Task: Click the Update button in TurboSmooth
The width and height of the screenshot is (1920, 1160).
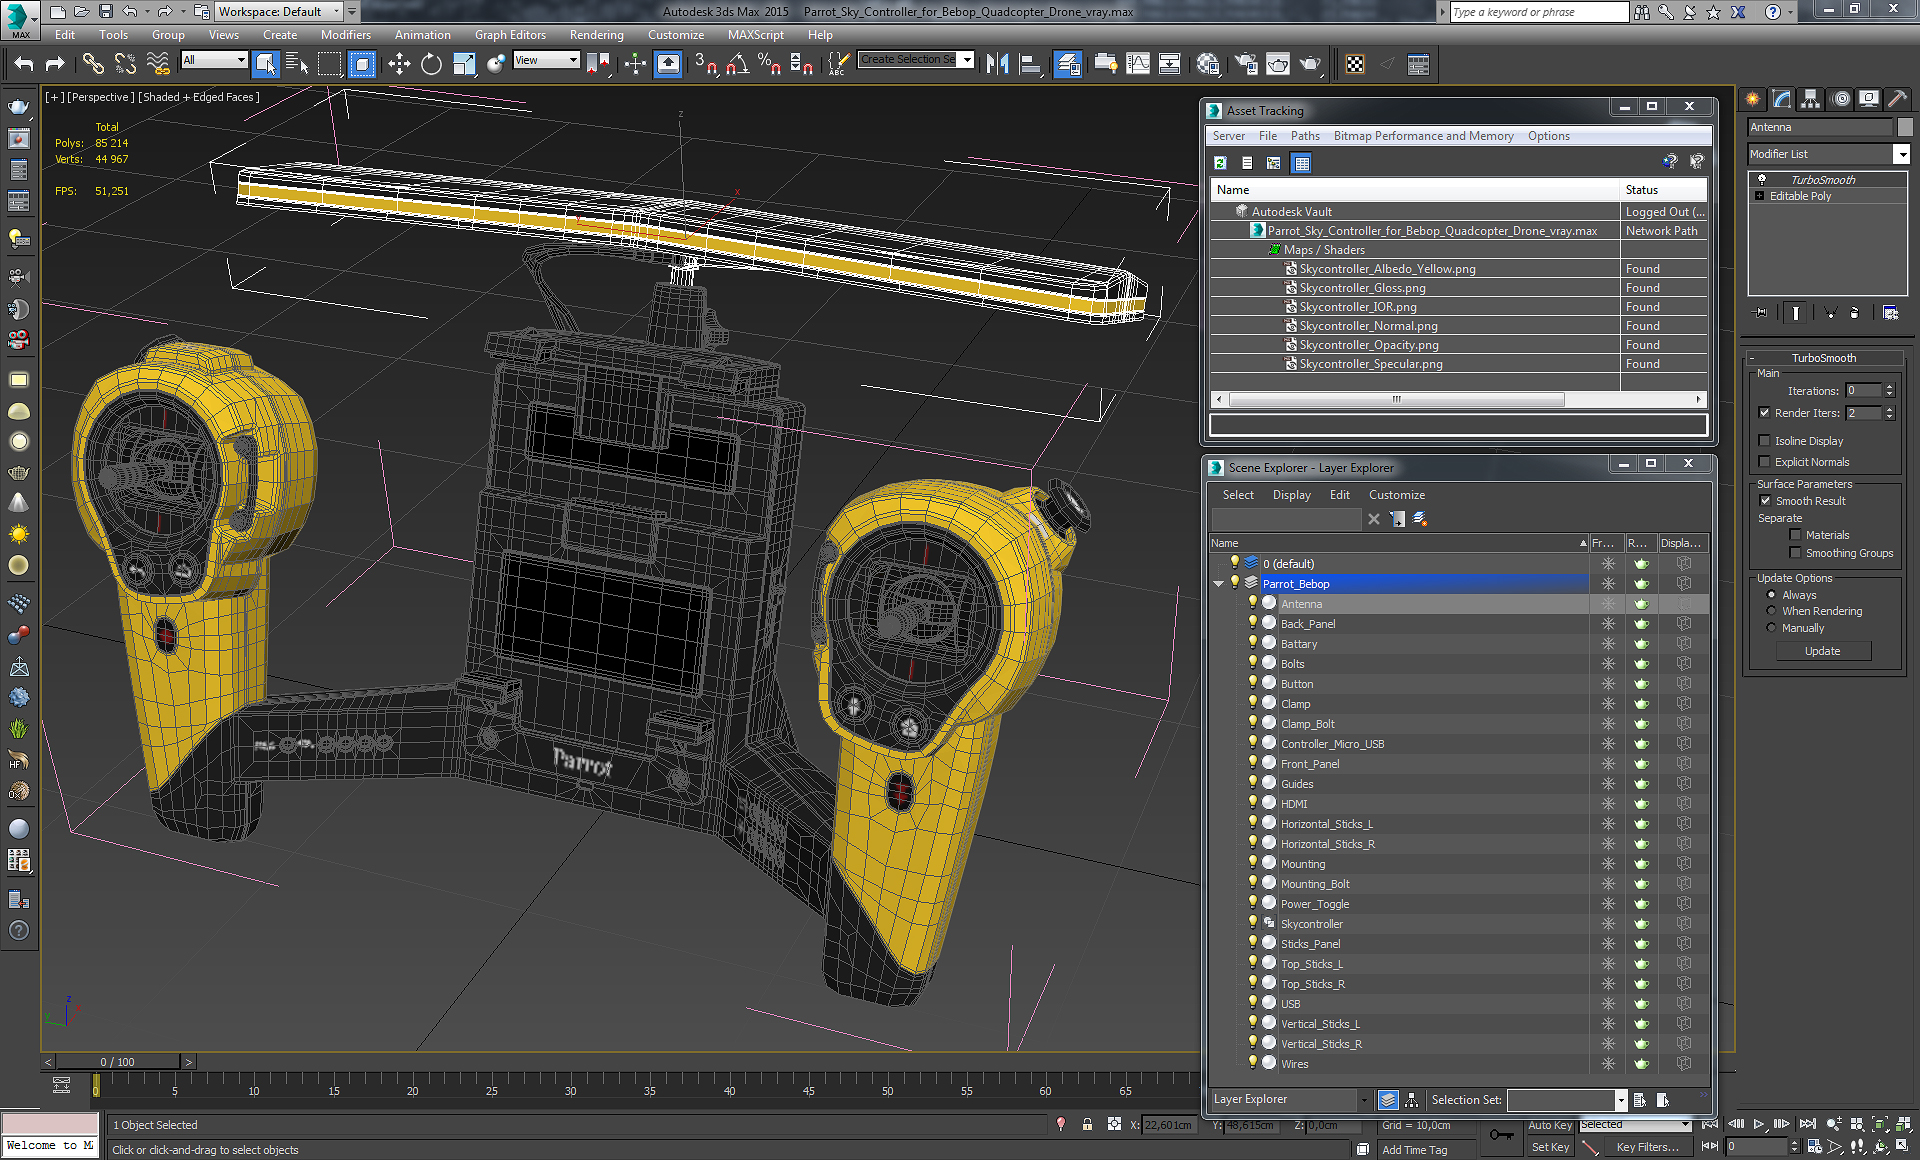Action: 1823,651
